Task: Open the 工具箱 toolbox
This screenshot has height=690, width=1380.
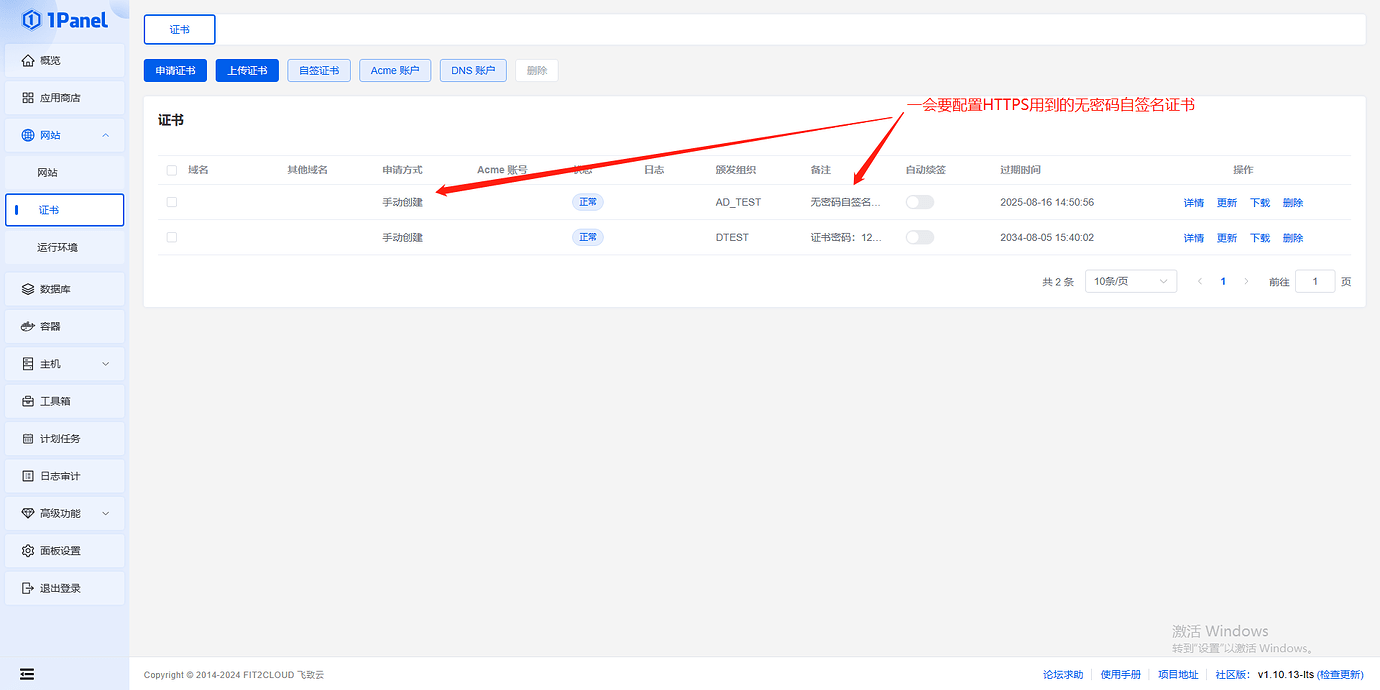Action: pyautogui.click(x=64, y=400)
